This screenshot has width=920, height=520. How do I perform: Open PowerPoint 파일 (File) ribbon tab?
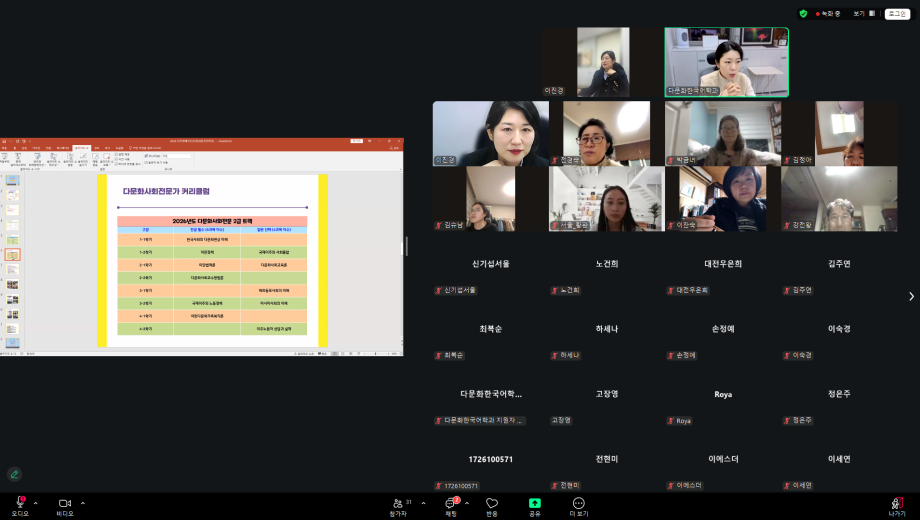[4, 148]
